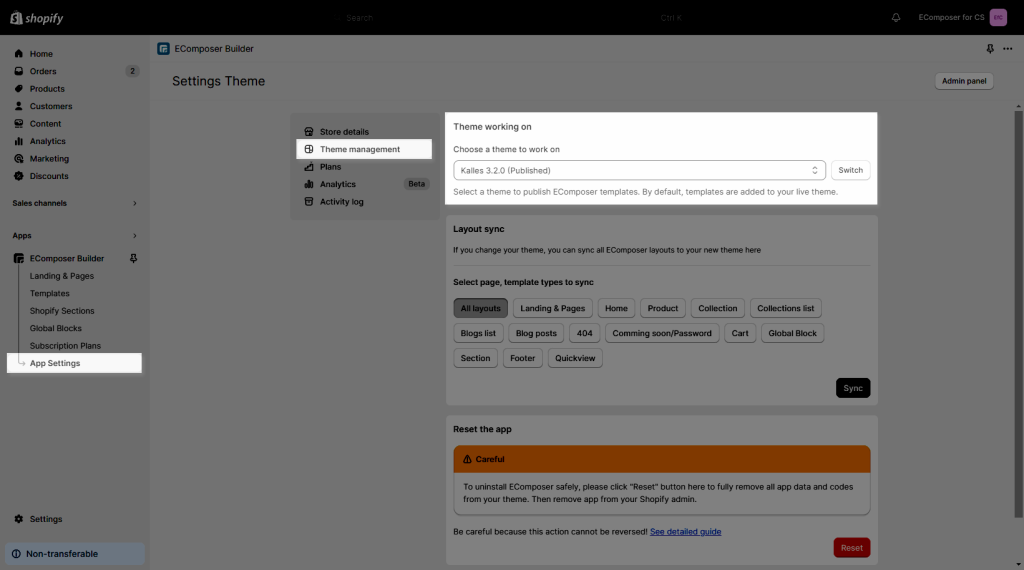
Task: Toggle the Cart sync type chip
Action: (740, 333)
